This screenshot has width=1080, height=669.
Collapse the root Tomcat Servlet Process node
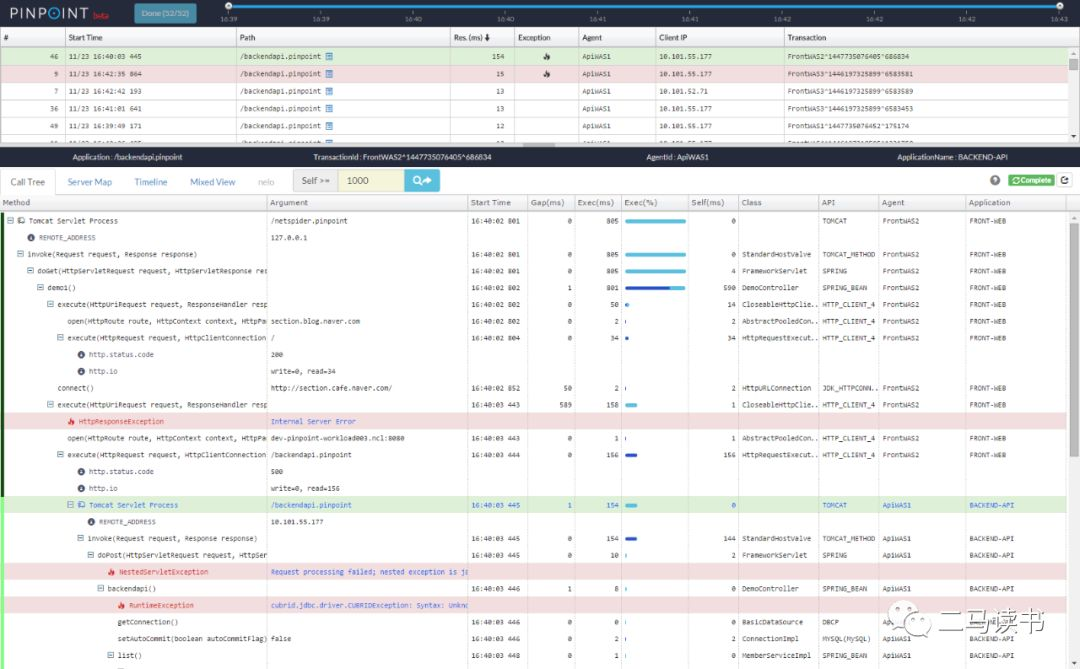[x=9, y=221]
